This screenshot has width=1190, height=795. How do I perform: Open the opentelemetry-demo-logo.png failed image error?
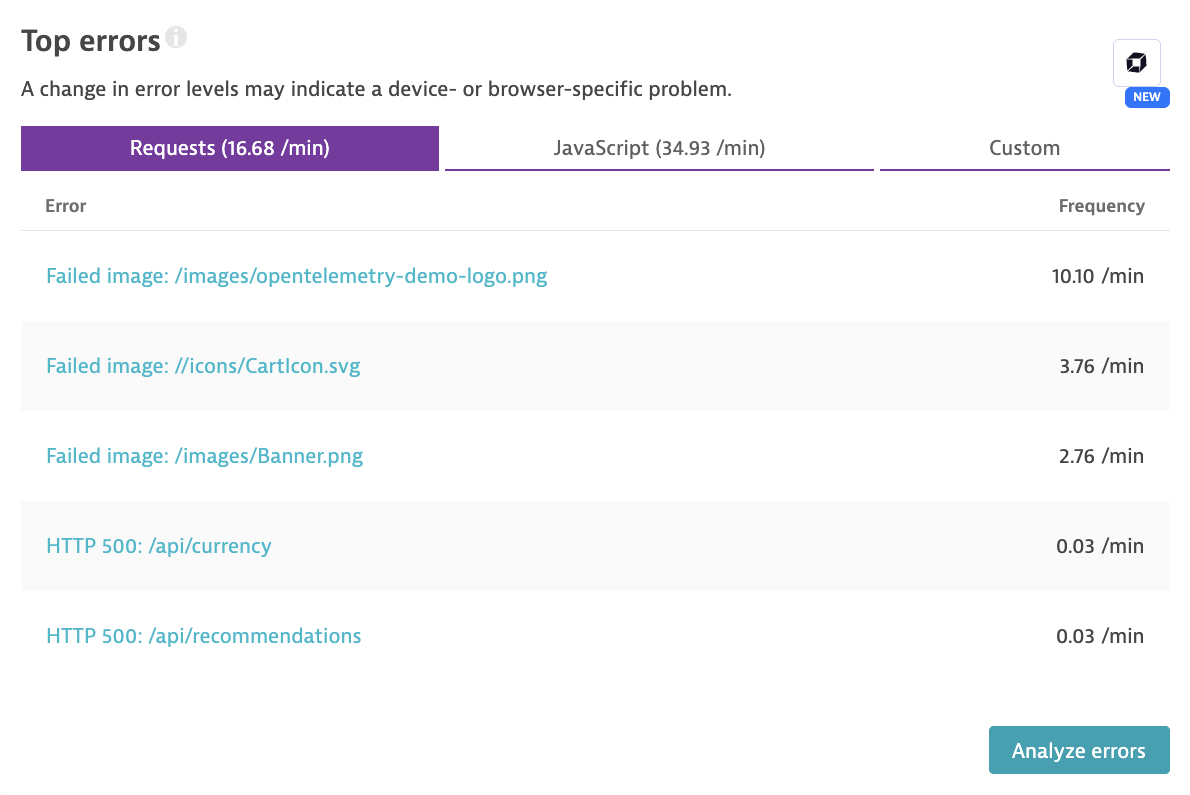click(x=296, y=276)
